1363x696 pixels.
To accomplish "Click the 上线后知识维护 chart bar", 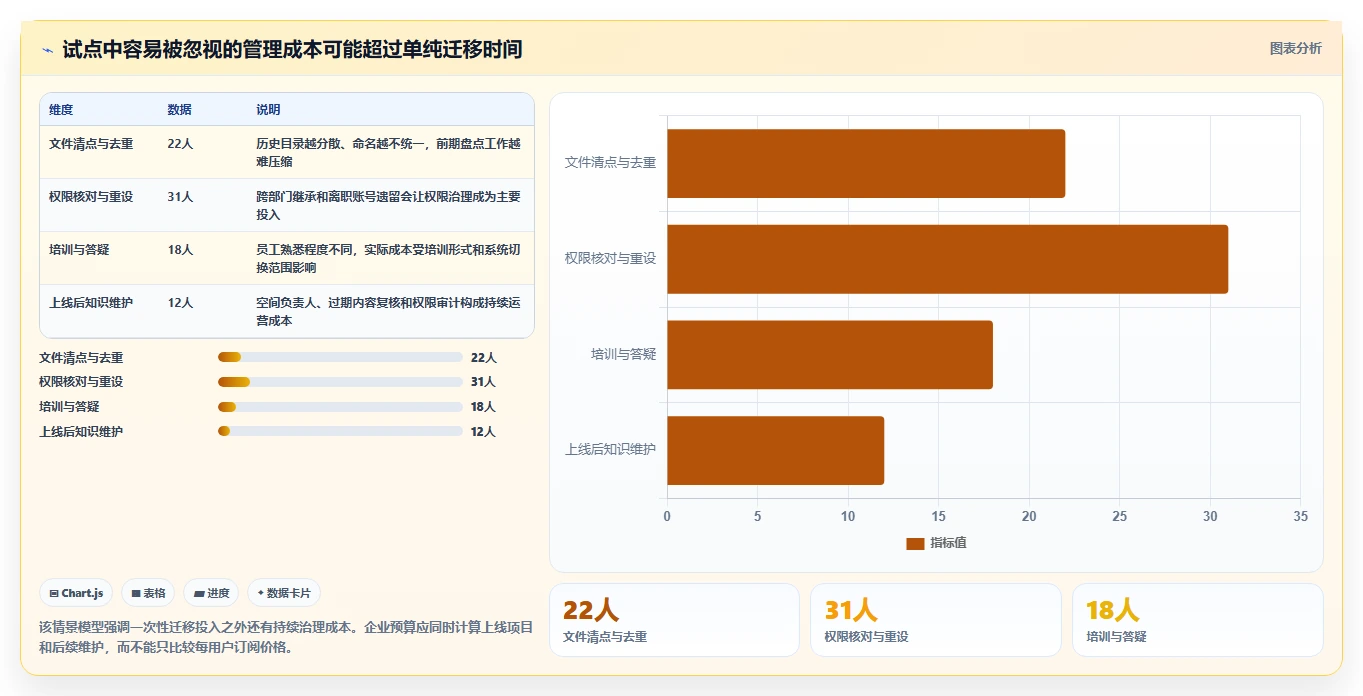I will 775,450.
